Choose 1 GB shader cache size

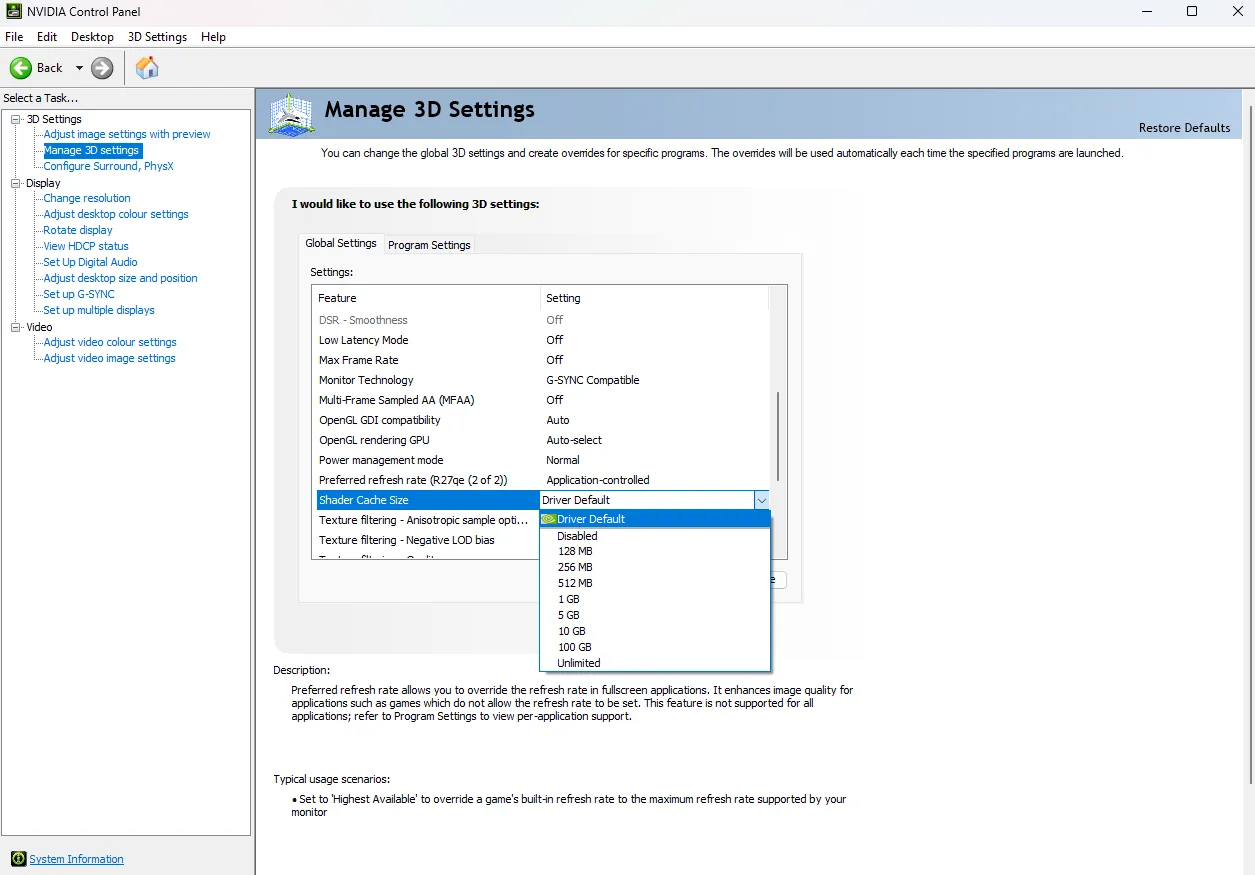click(x=655, y=599)
